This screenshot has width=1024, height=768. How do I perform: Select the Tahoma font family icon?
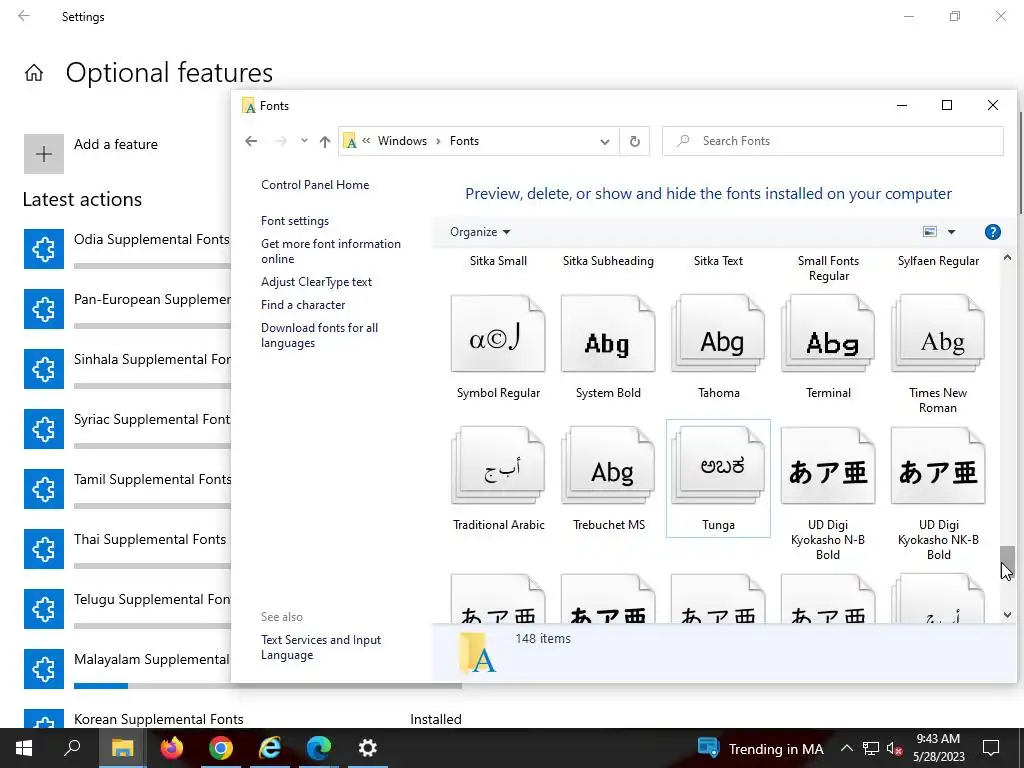point(718,334)
